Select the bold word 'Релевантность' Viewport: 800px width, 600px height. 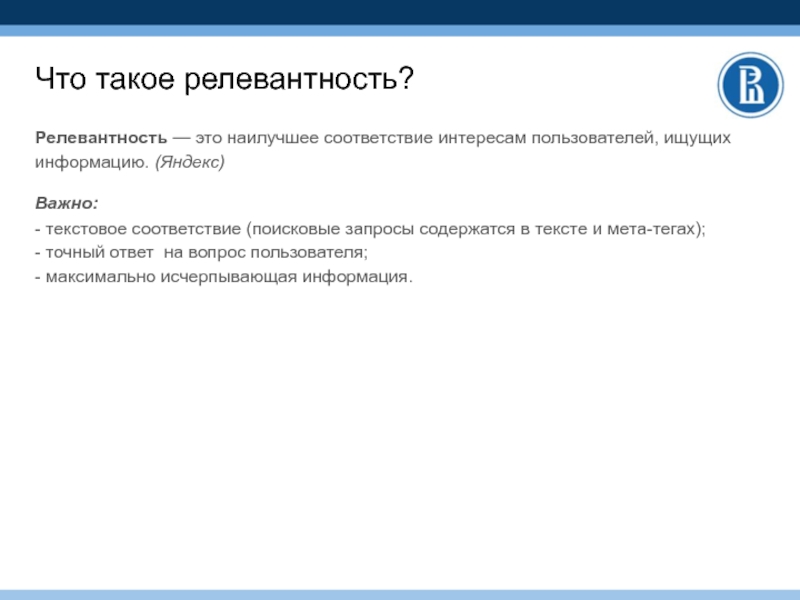pyautogui.click(x=101, y=138)
